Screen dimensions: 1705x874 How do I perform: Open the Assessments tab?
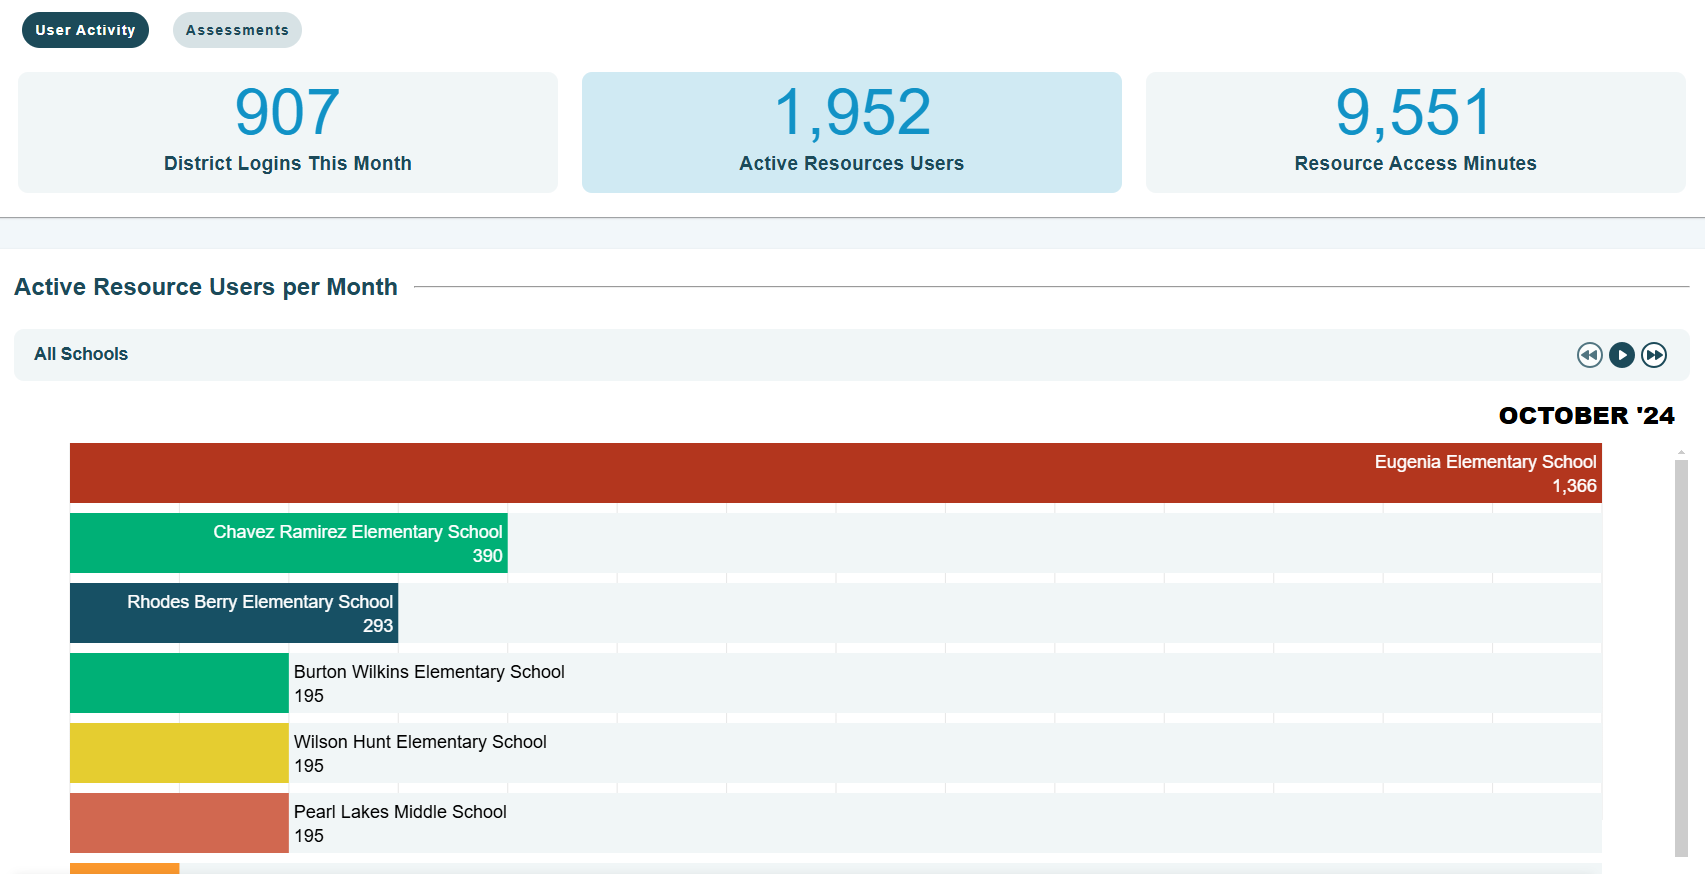tap(237, 30)
